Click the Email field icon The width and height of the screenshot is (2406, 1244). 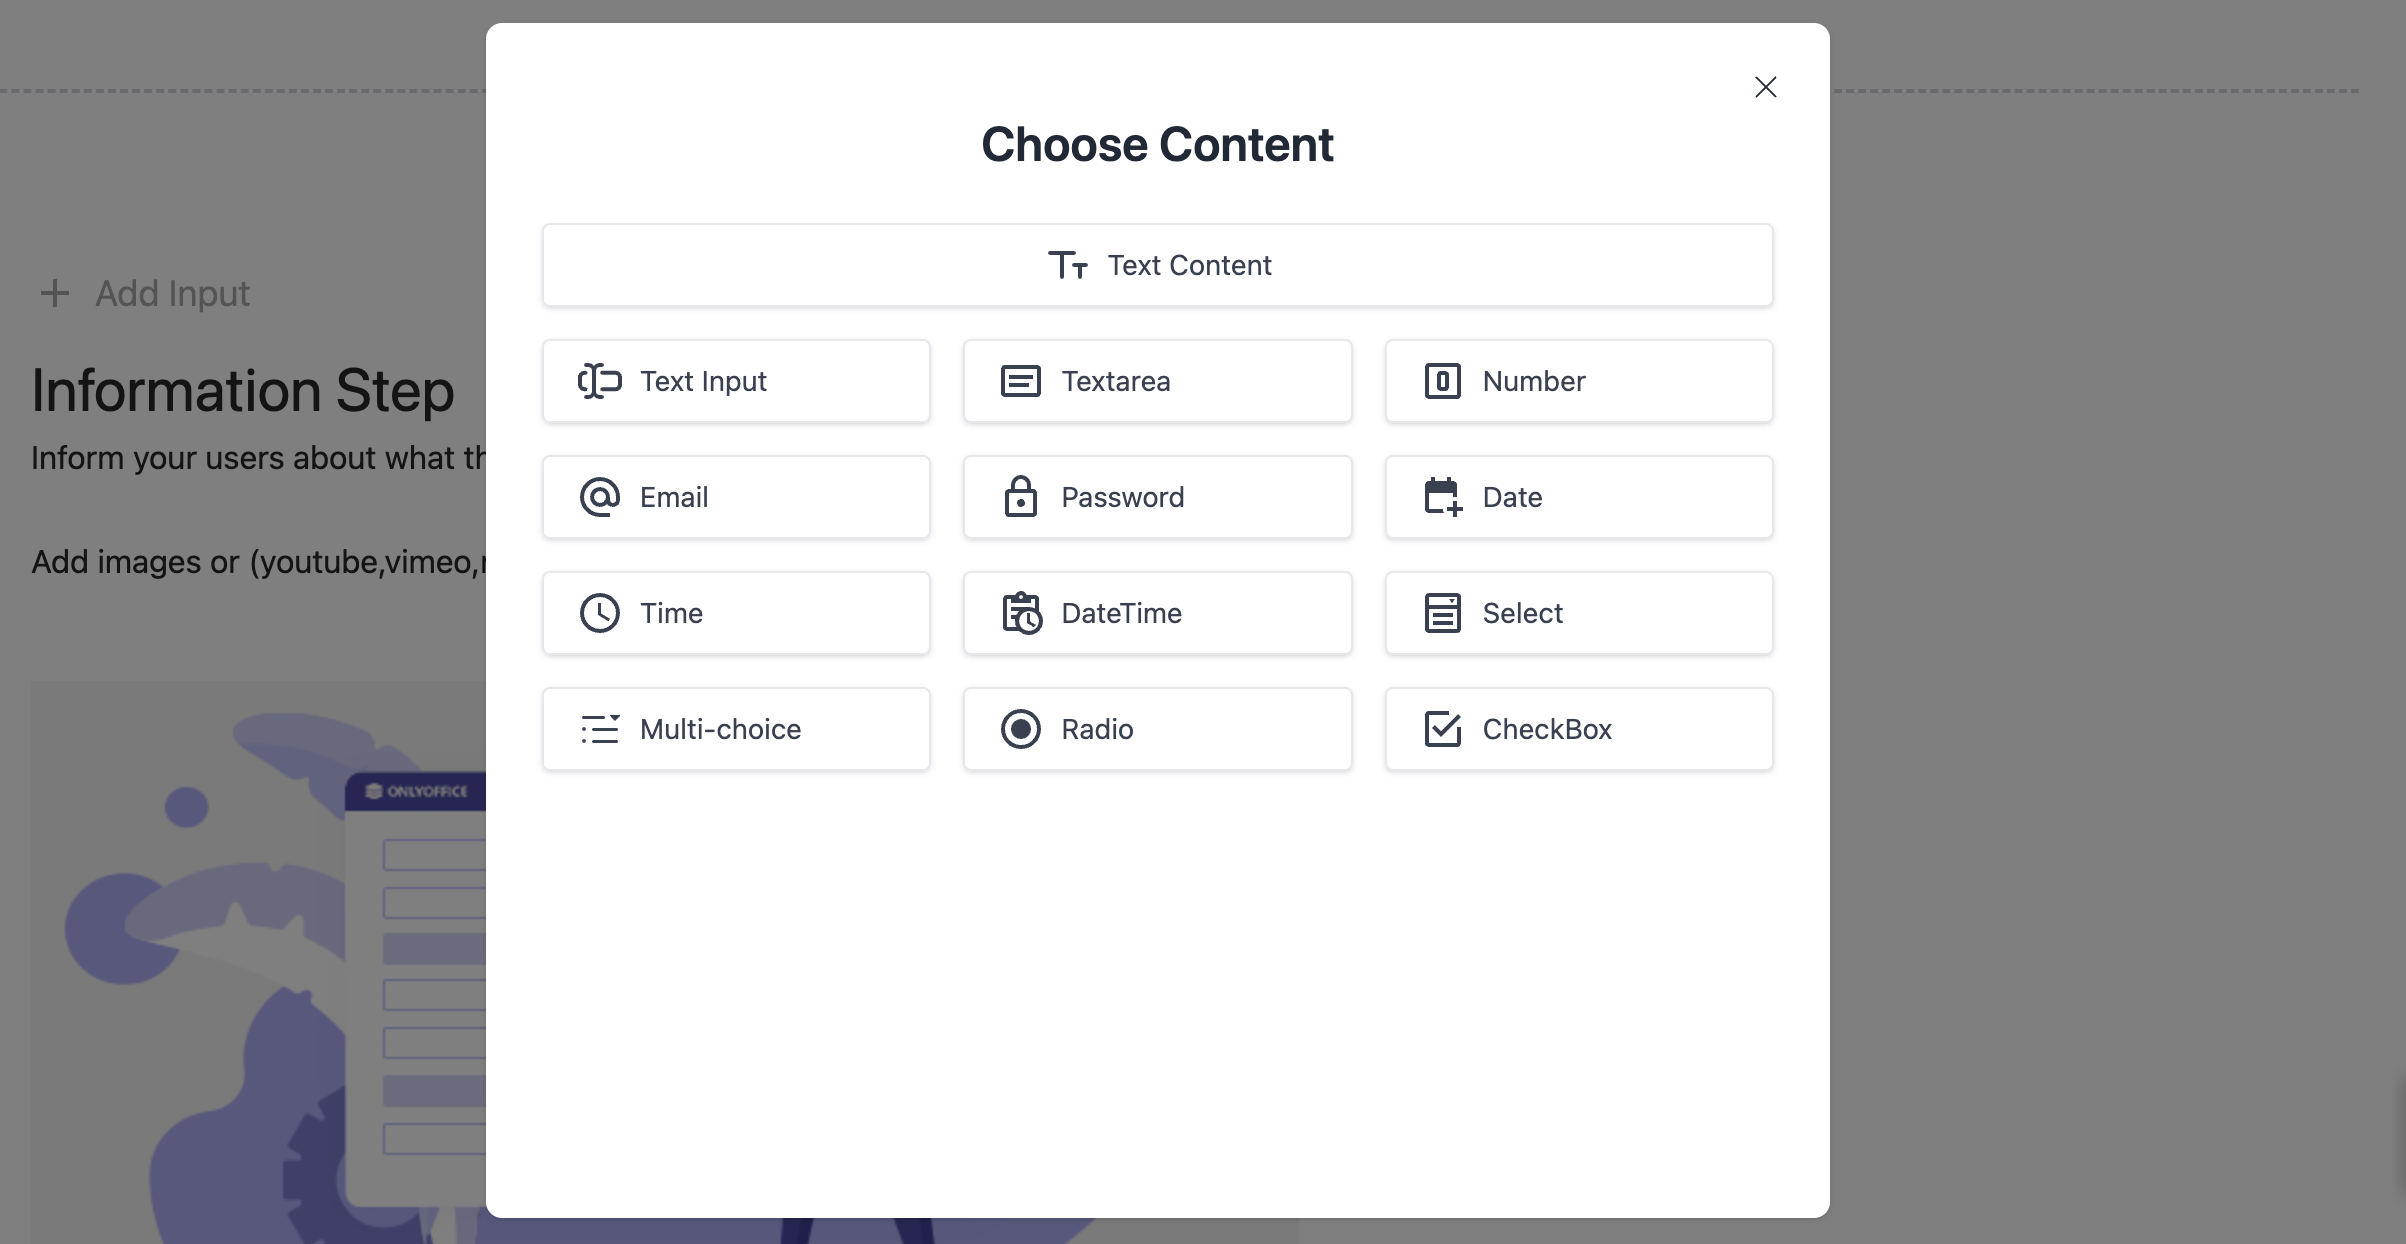click(600, 497)
